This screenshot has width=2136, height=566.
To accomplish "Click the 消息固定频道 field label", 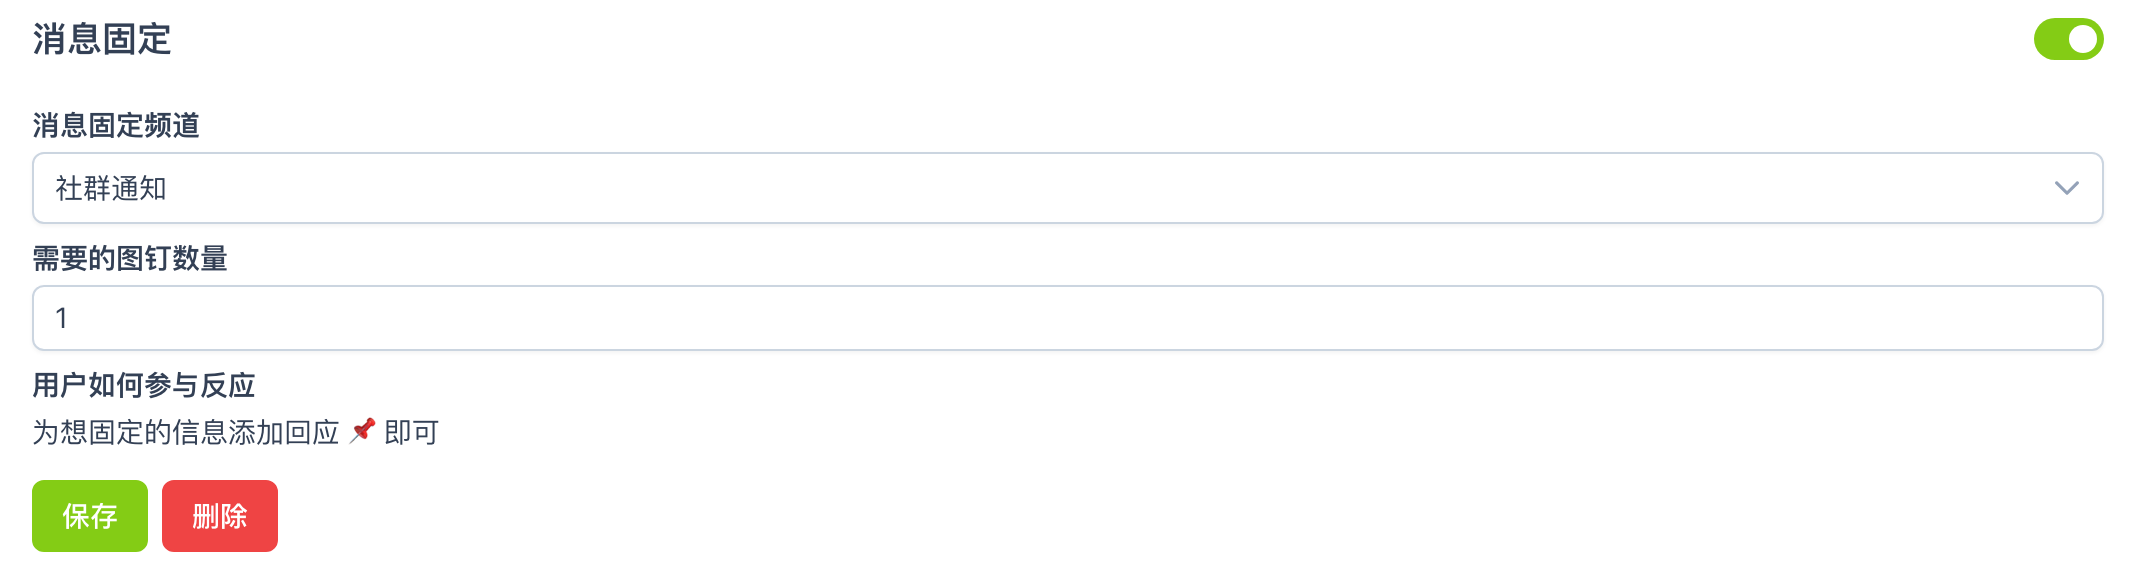I will point(116,125).
